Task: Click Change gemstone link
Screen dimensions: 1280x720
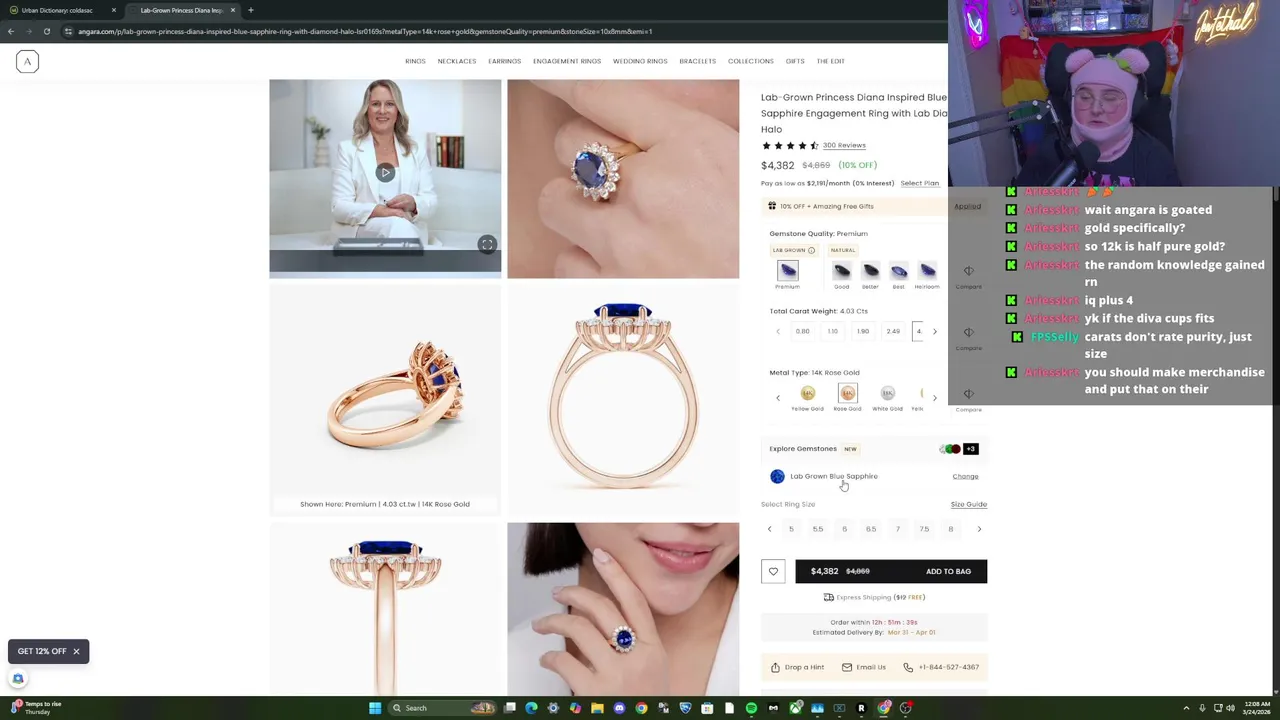Action: [x=965, y=476]
